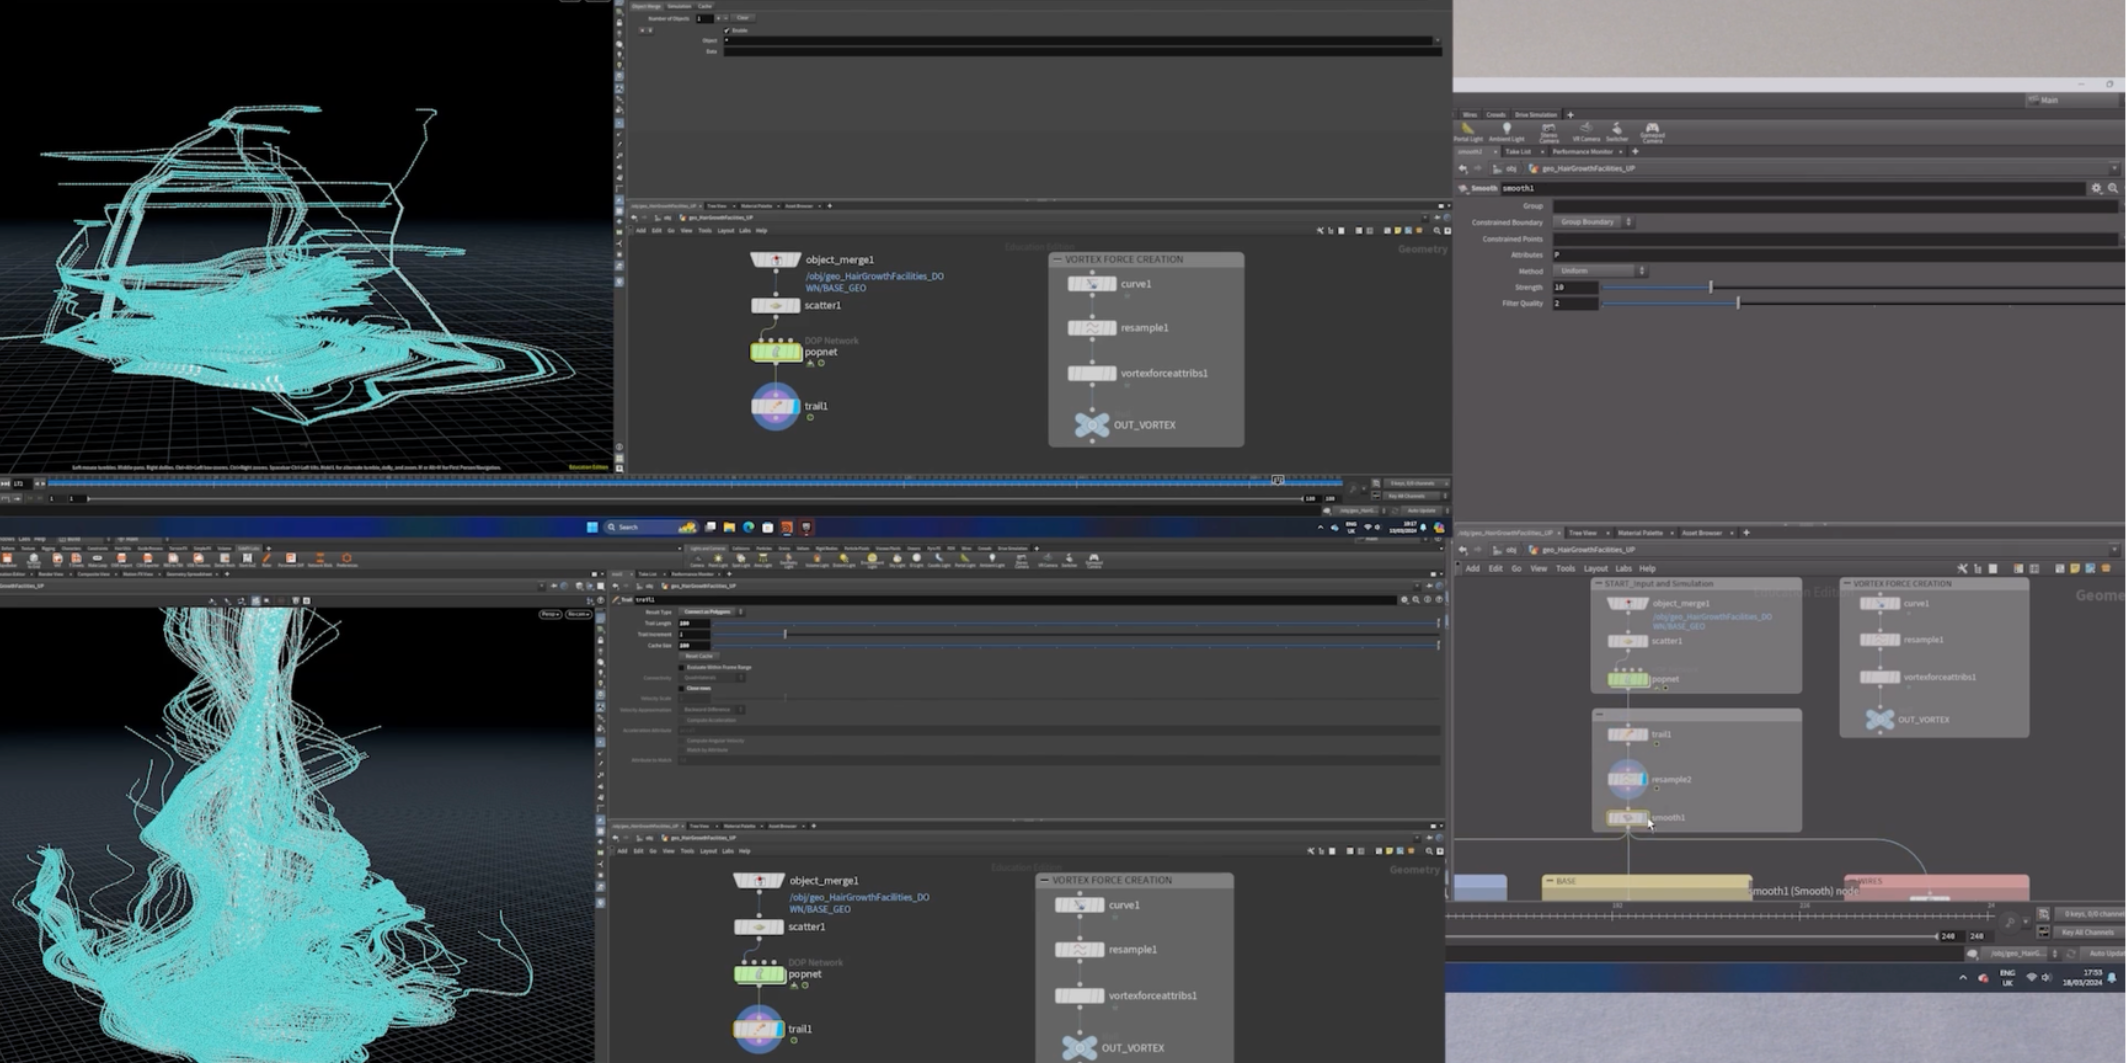Toggle the Close rows checkbox

tap(682, 688)
